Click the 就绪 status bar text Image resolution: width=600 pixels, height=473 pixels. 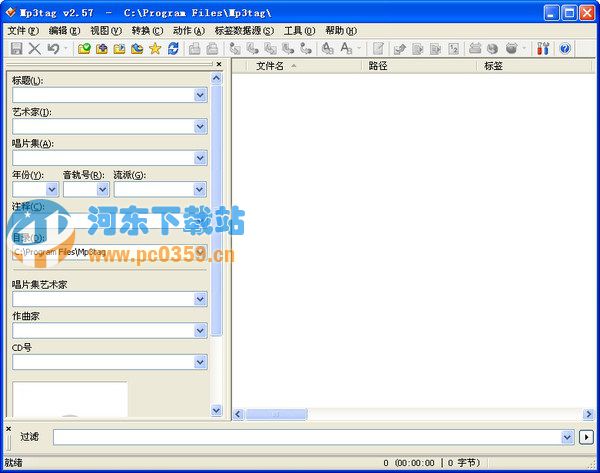pyautogui.click(x=14, y=463)
